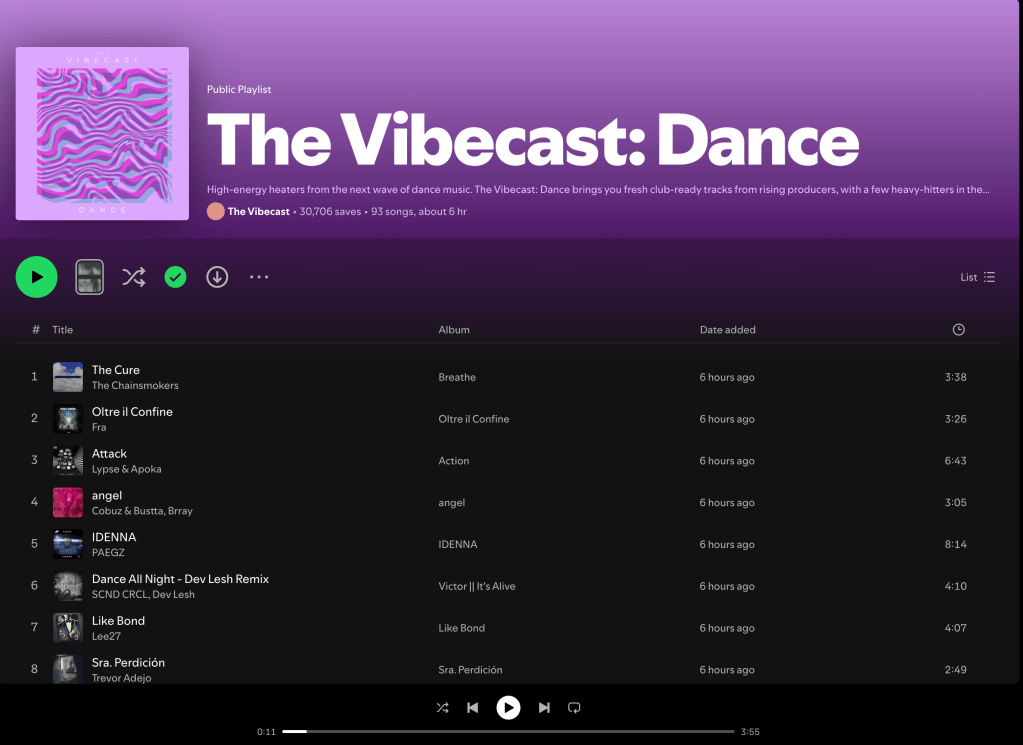Sort by the # track number header

(x=36, y=329)
